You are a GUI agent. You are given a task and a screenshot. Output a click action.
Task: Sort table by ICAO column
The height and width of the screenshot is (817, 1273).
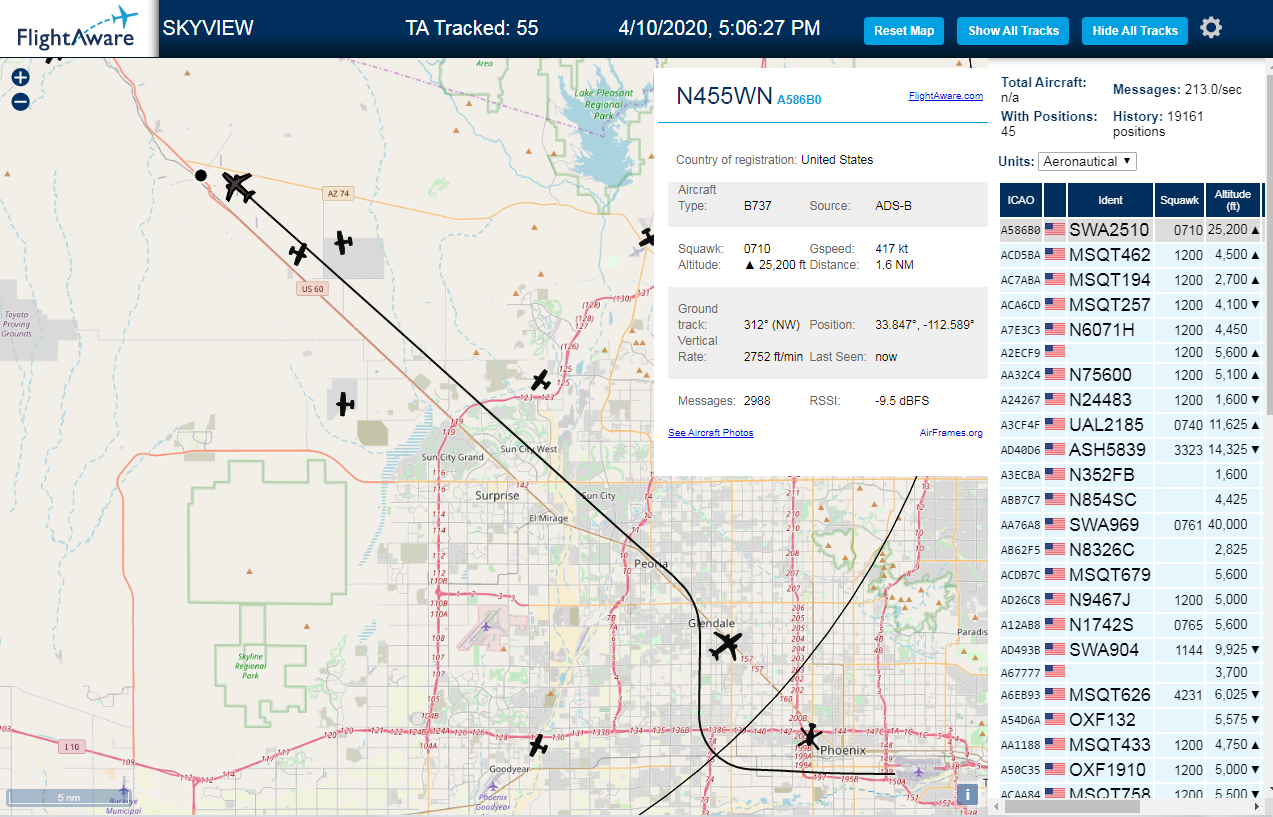(1021, 200)
